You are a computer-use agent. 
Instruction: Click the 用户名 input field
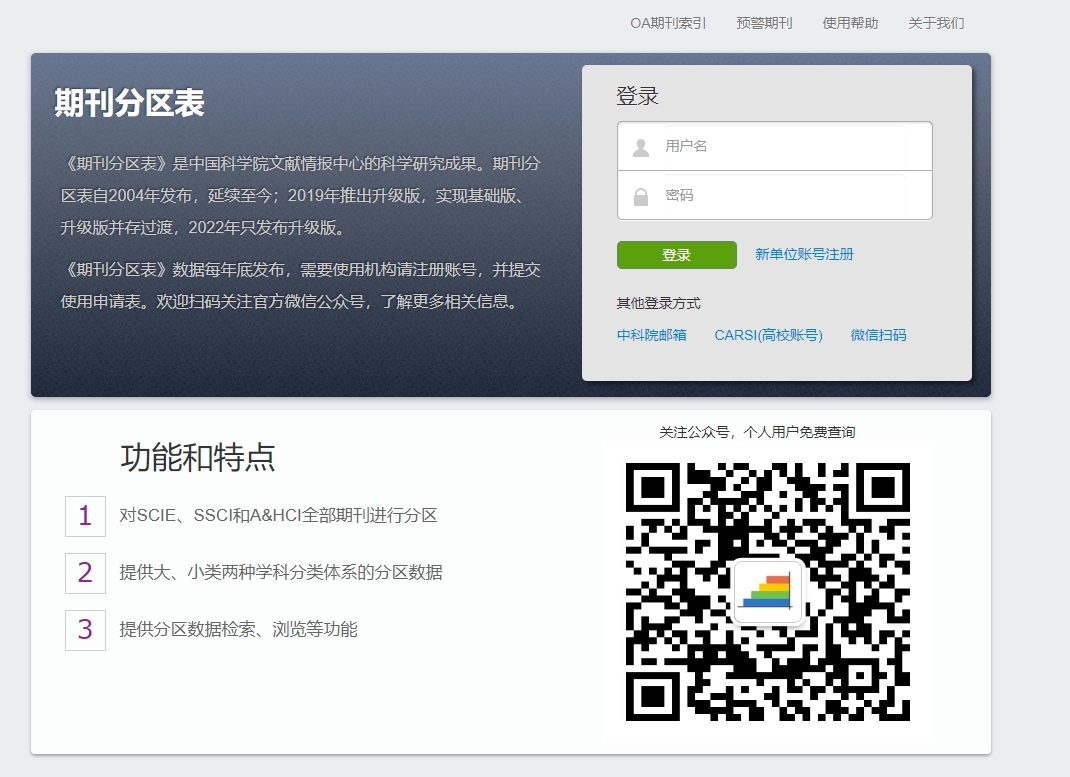pos(775,146)
